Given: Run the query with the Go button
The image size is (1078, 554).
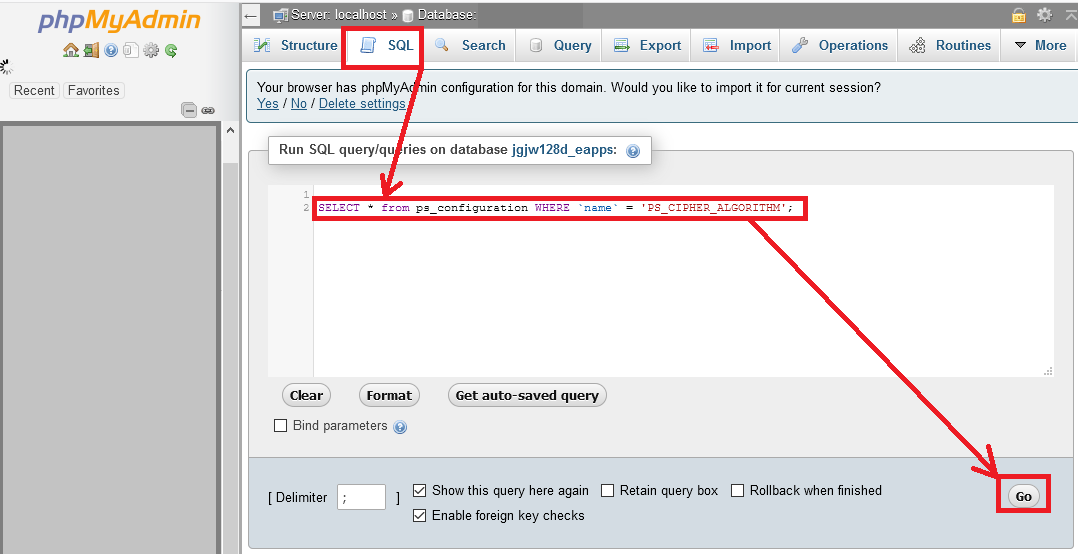Looking at the screenshot, I should pos(1024,496).
